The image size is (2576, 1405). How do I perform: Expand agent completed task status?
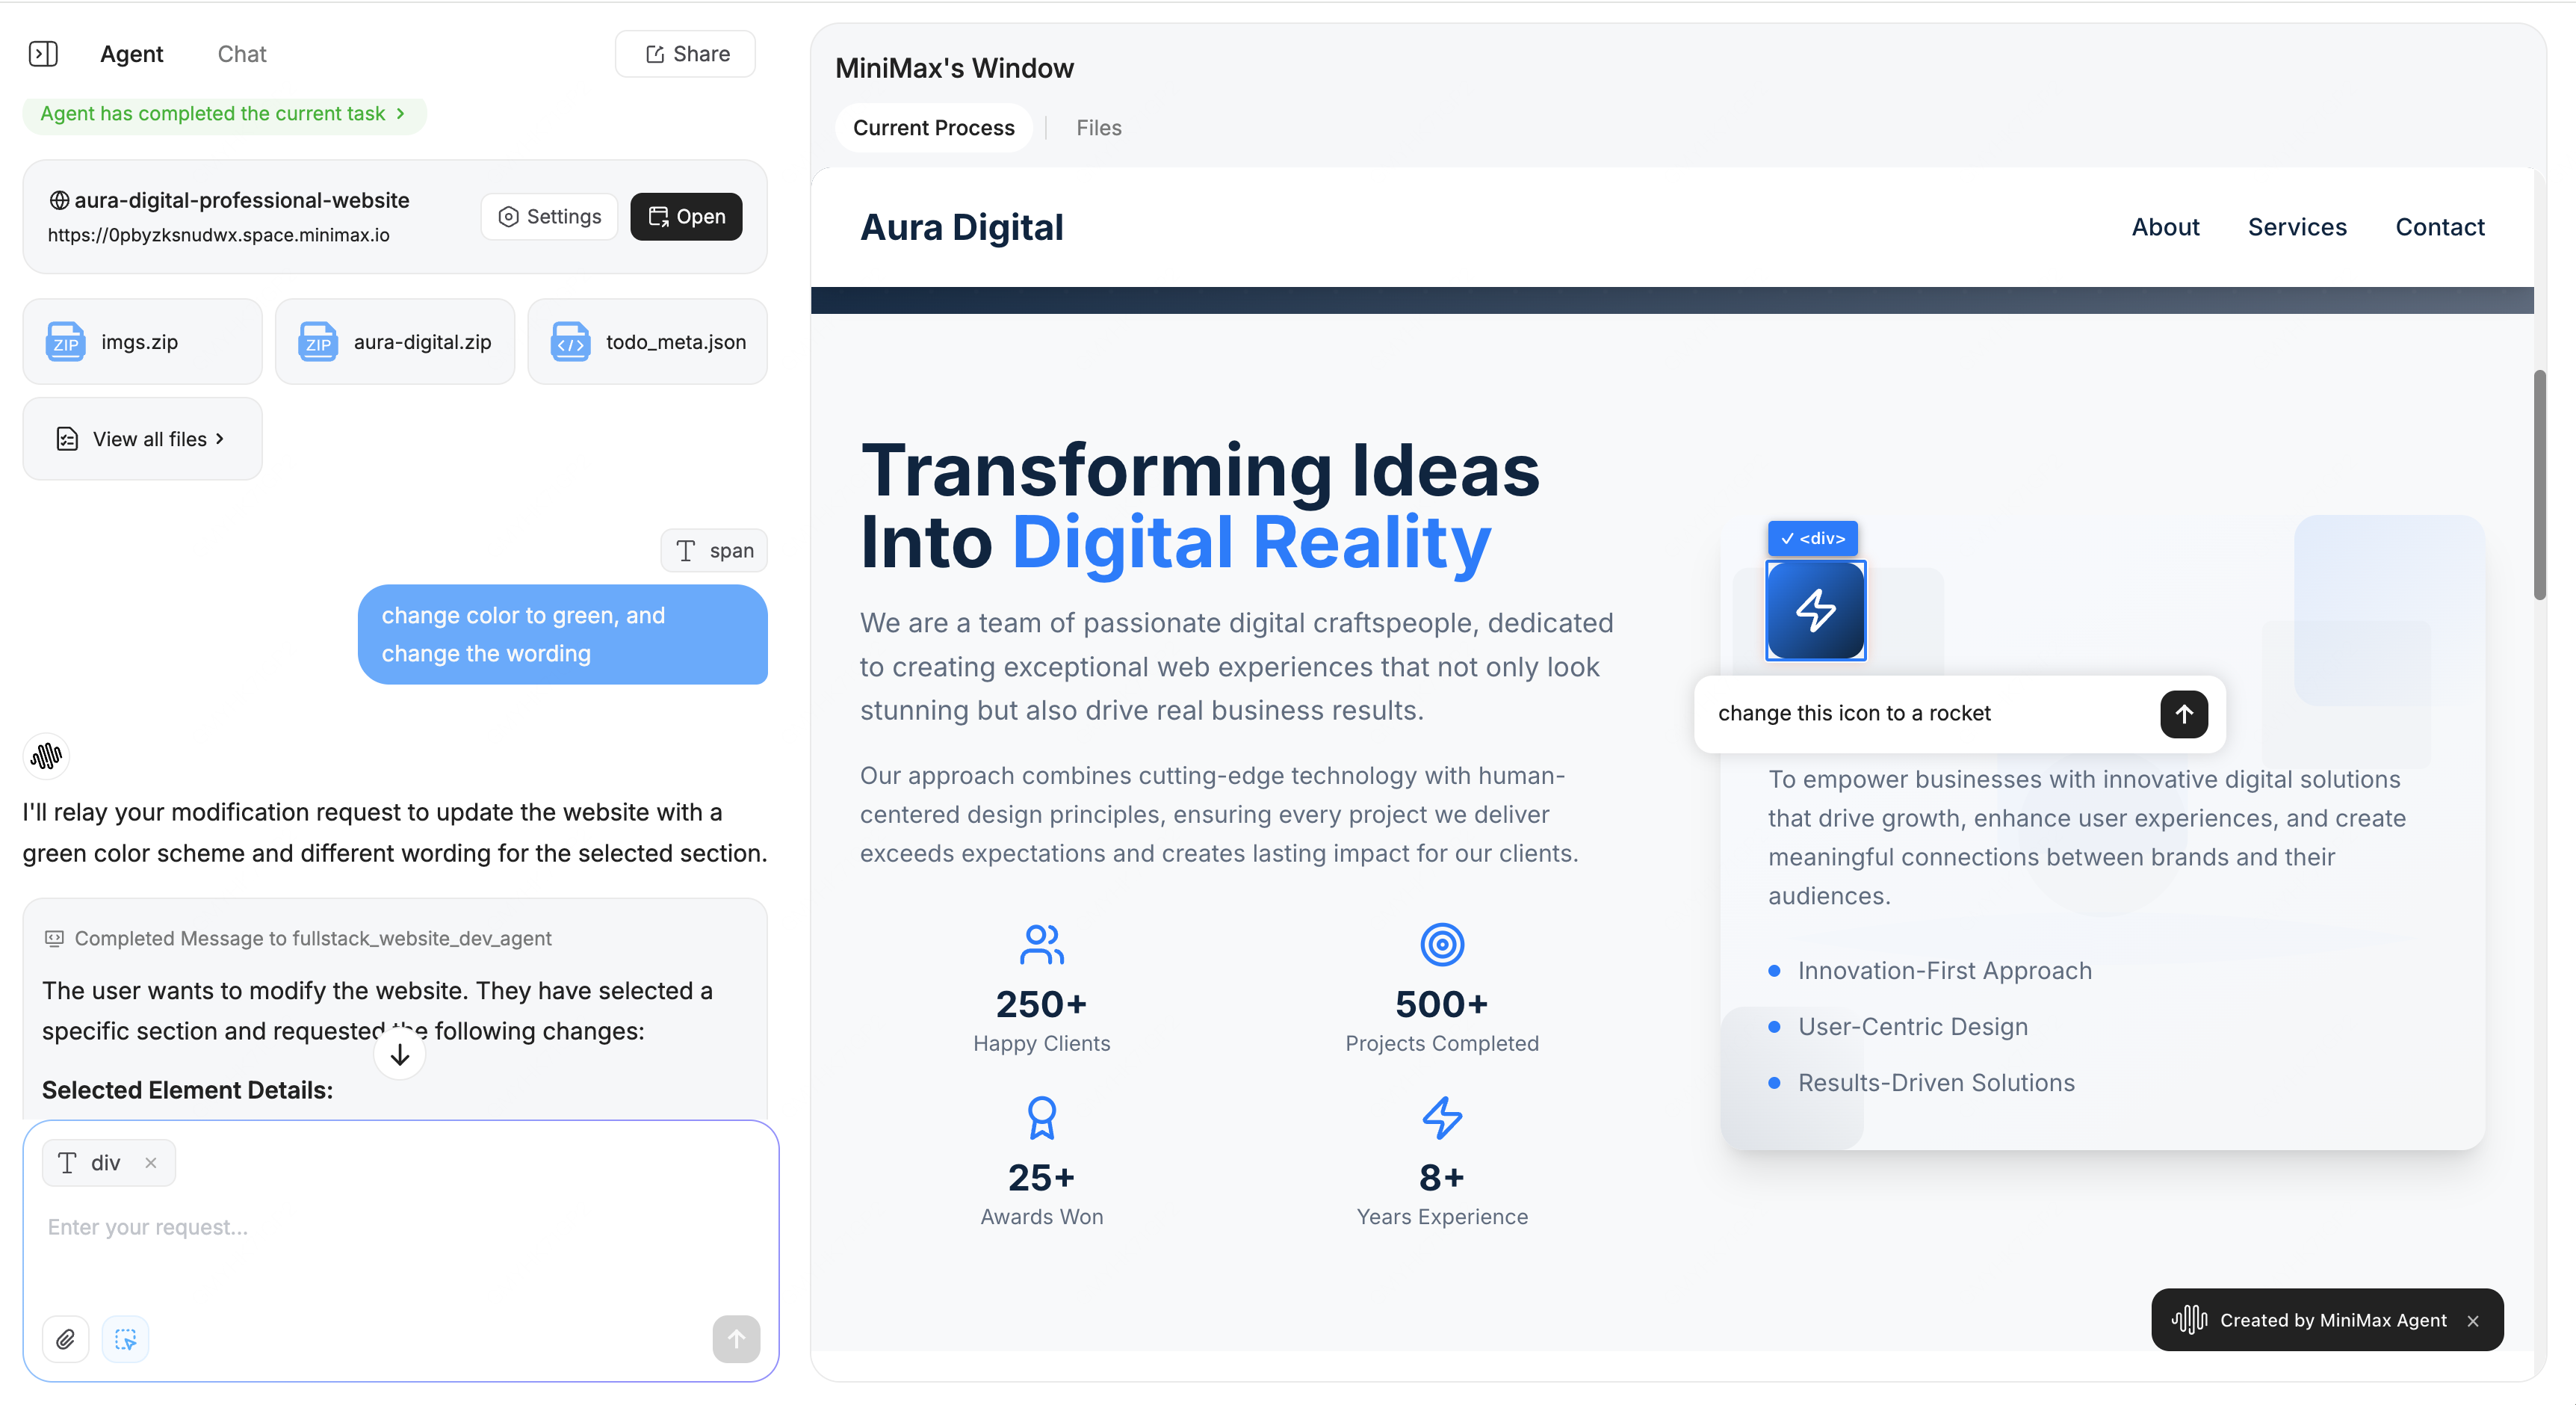(x=224, y=113)
